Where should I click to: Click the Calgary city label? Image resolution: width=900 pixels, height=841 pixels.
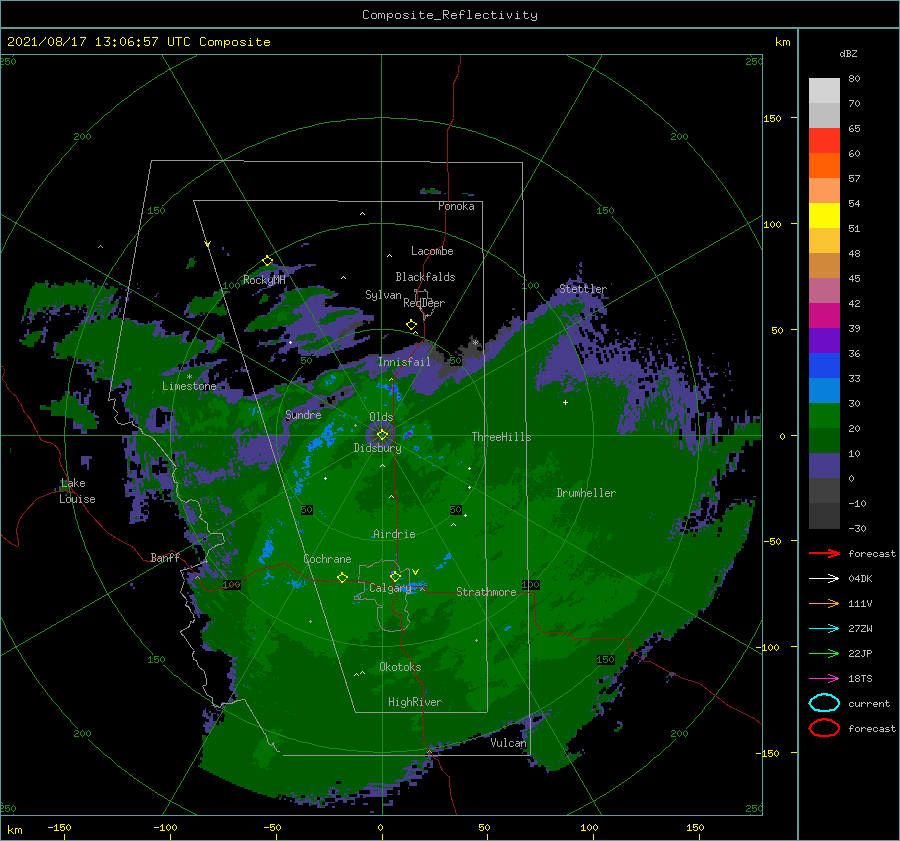390,588
